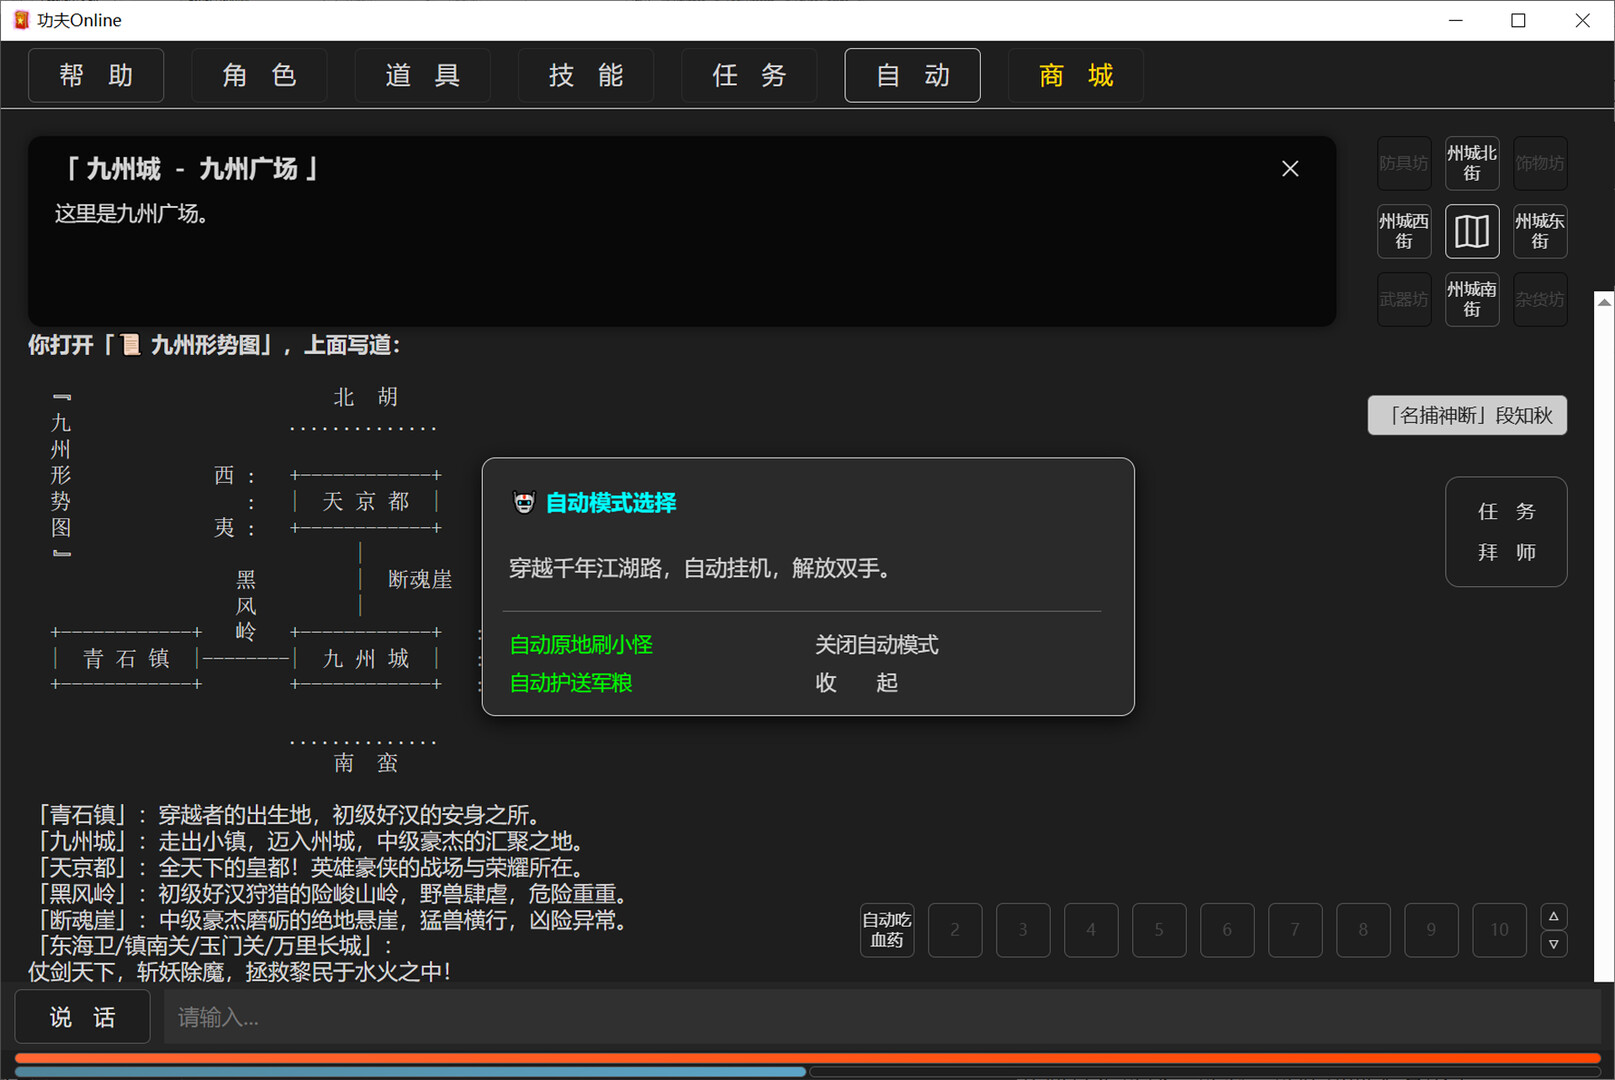The height and width of the screenshot is (1080, 1615).
Task: Travel to 州城南街
Action: (1471, 299)
